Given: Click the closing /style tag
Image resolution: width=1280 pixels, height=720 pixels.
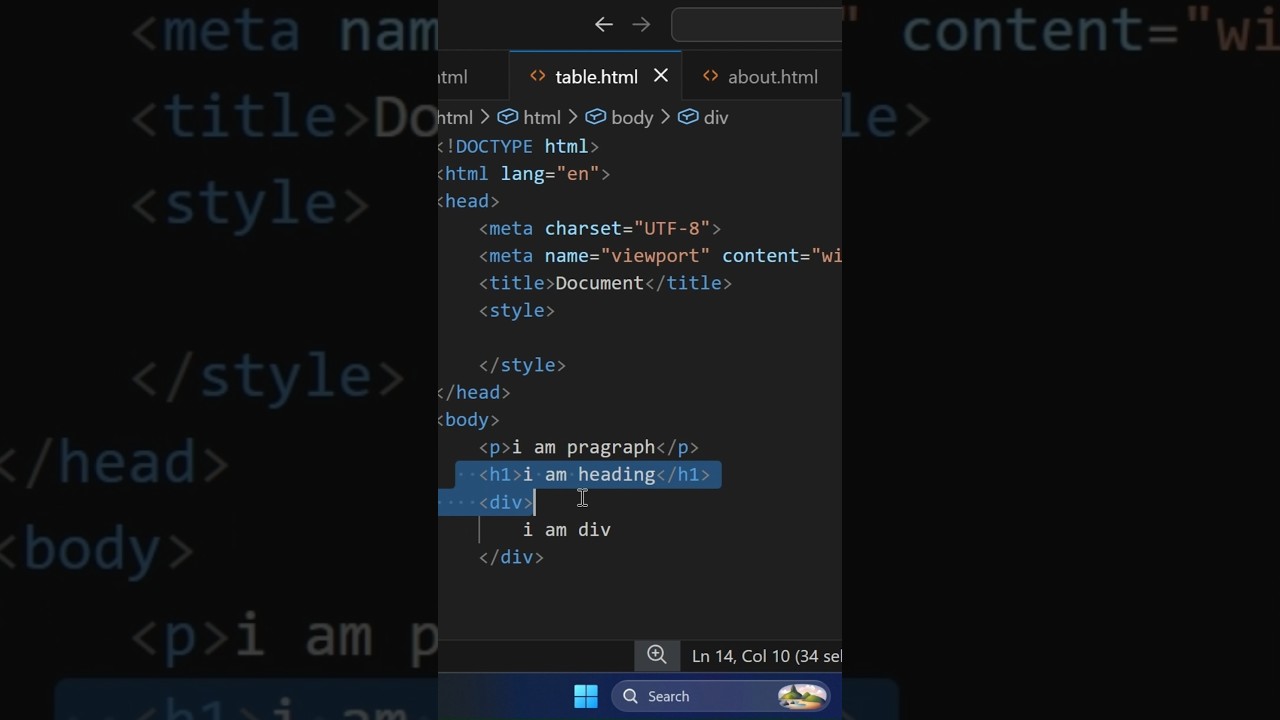Looking at the screenshot, I should pyautogui.click(x=522, y=365).
